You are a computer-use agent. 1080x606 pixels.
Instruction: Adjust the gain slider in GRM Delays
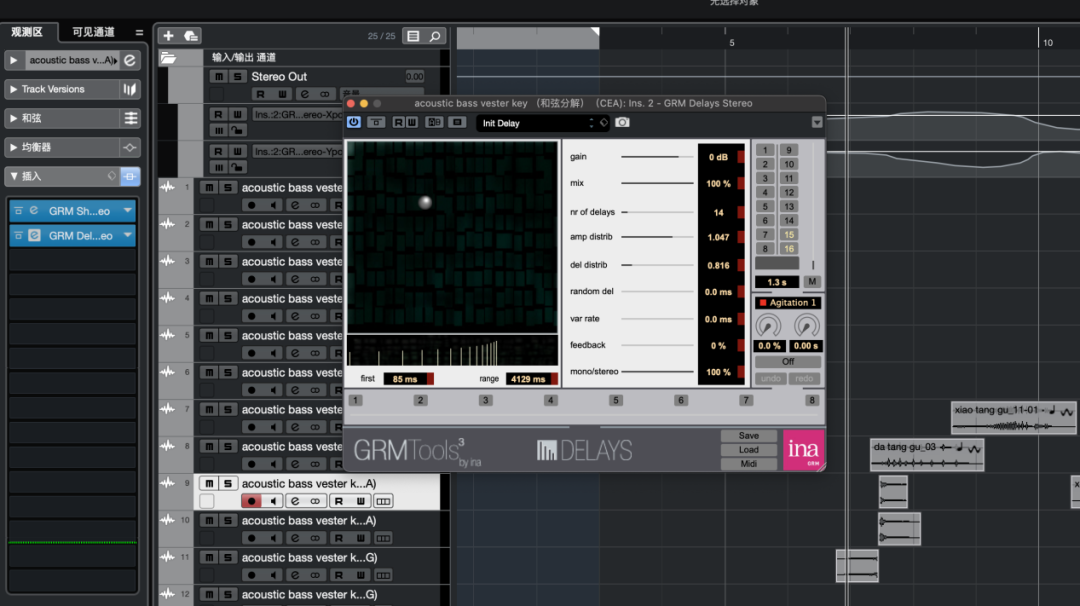[x=656, y=157]
